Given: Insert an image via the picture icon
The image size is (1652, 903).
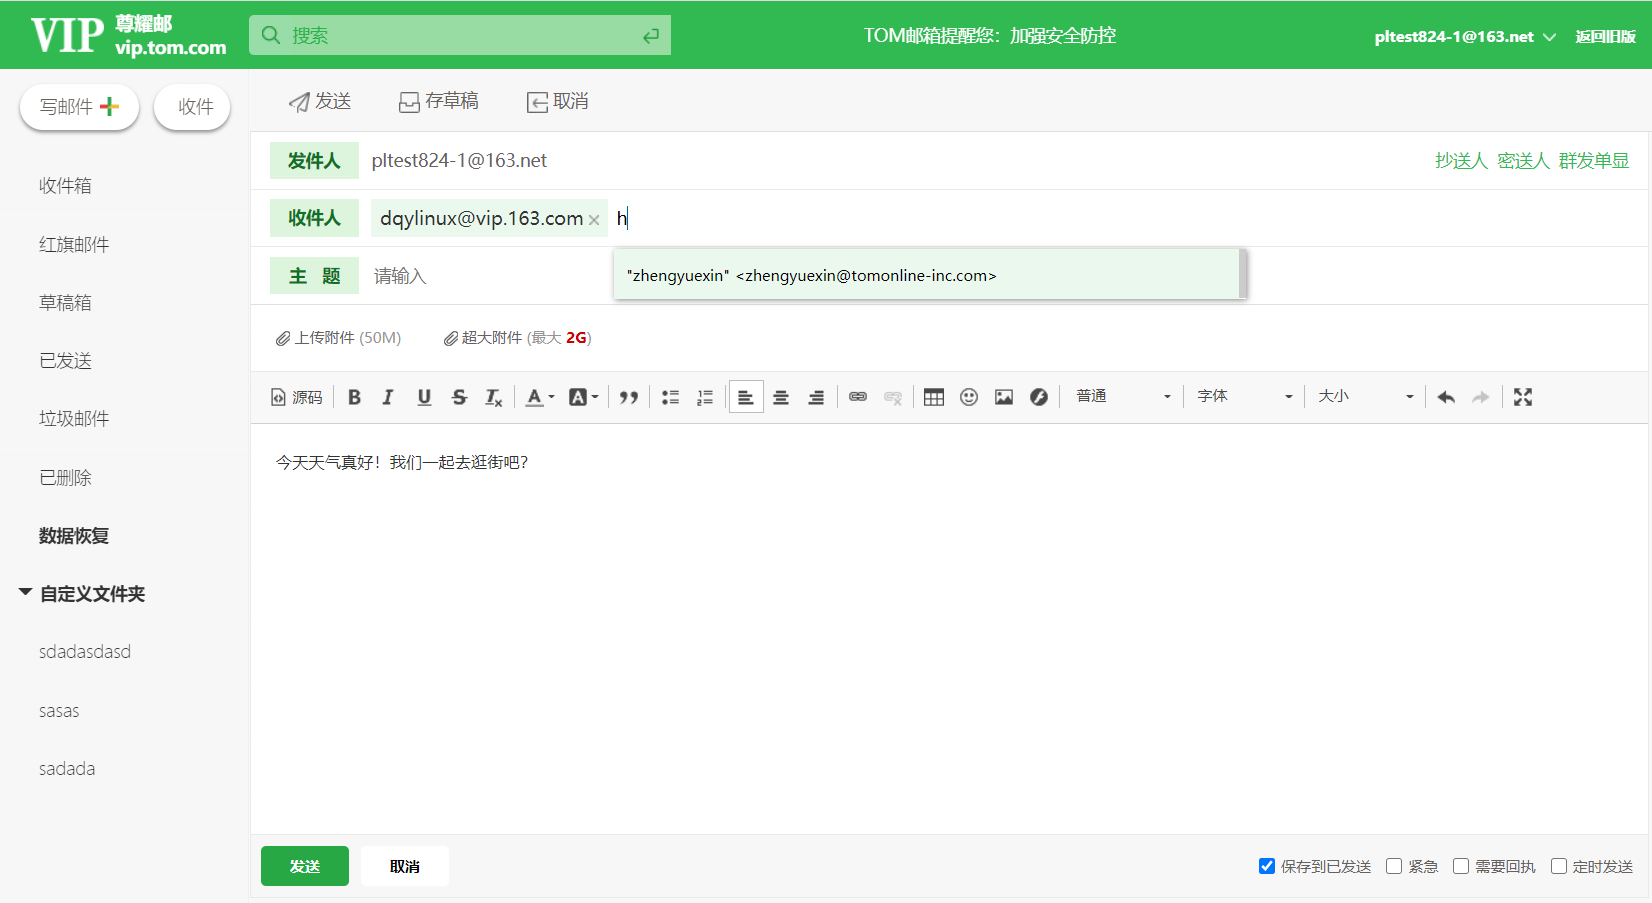Looking at the screenshot, I should 1004,396.
